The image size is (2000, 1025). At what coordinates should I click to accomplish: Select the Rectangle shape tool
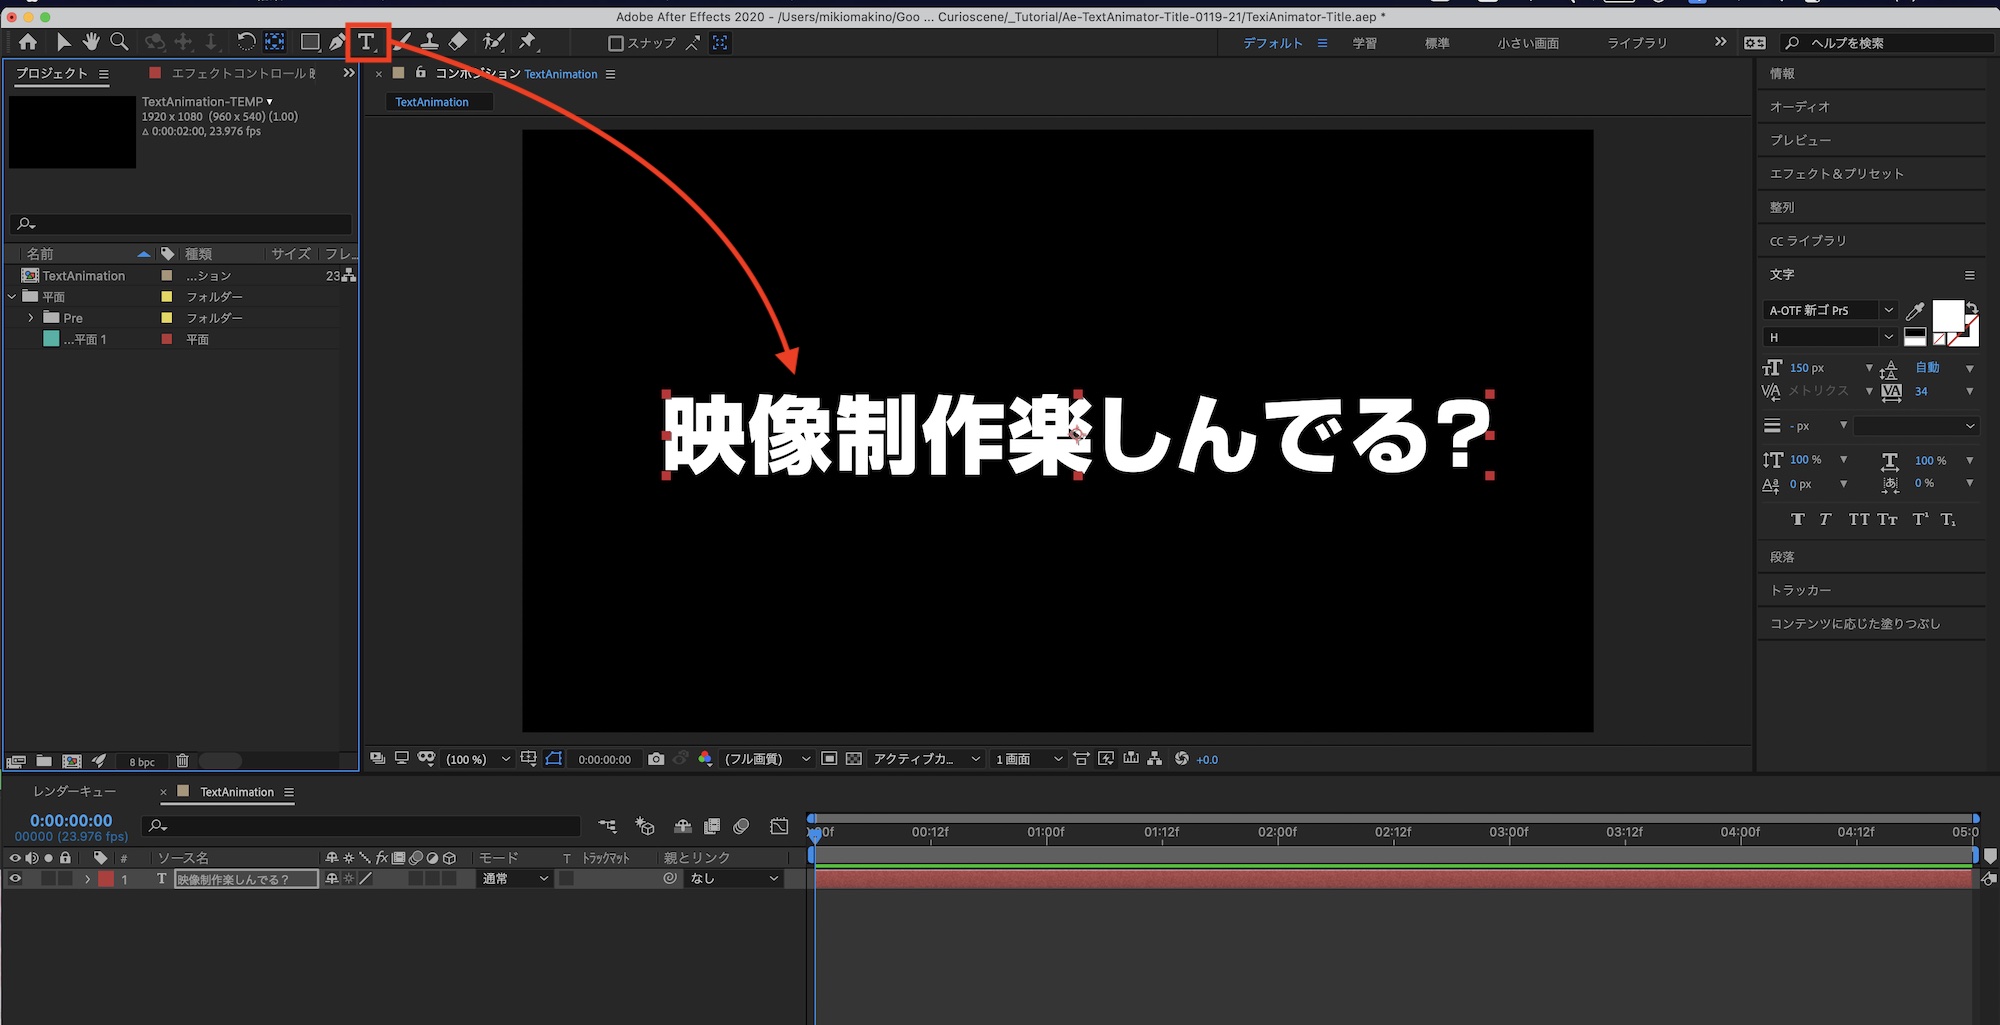pos(310,42)
